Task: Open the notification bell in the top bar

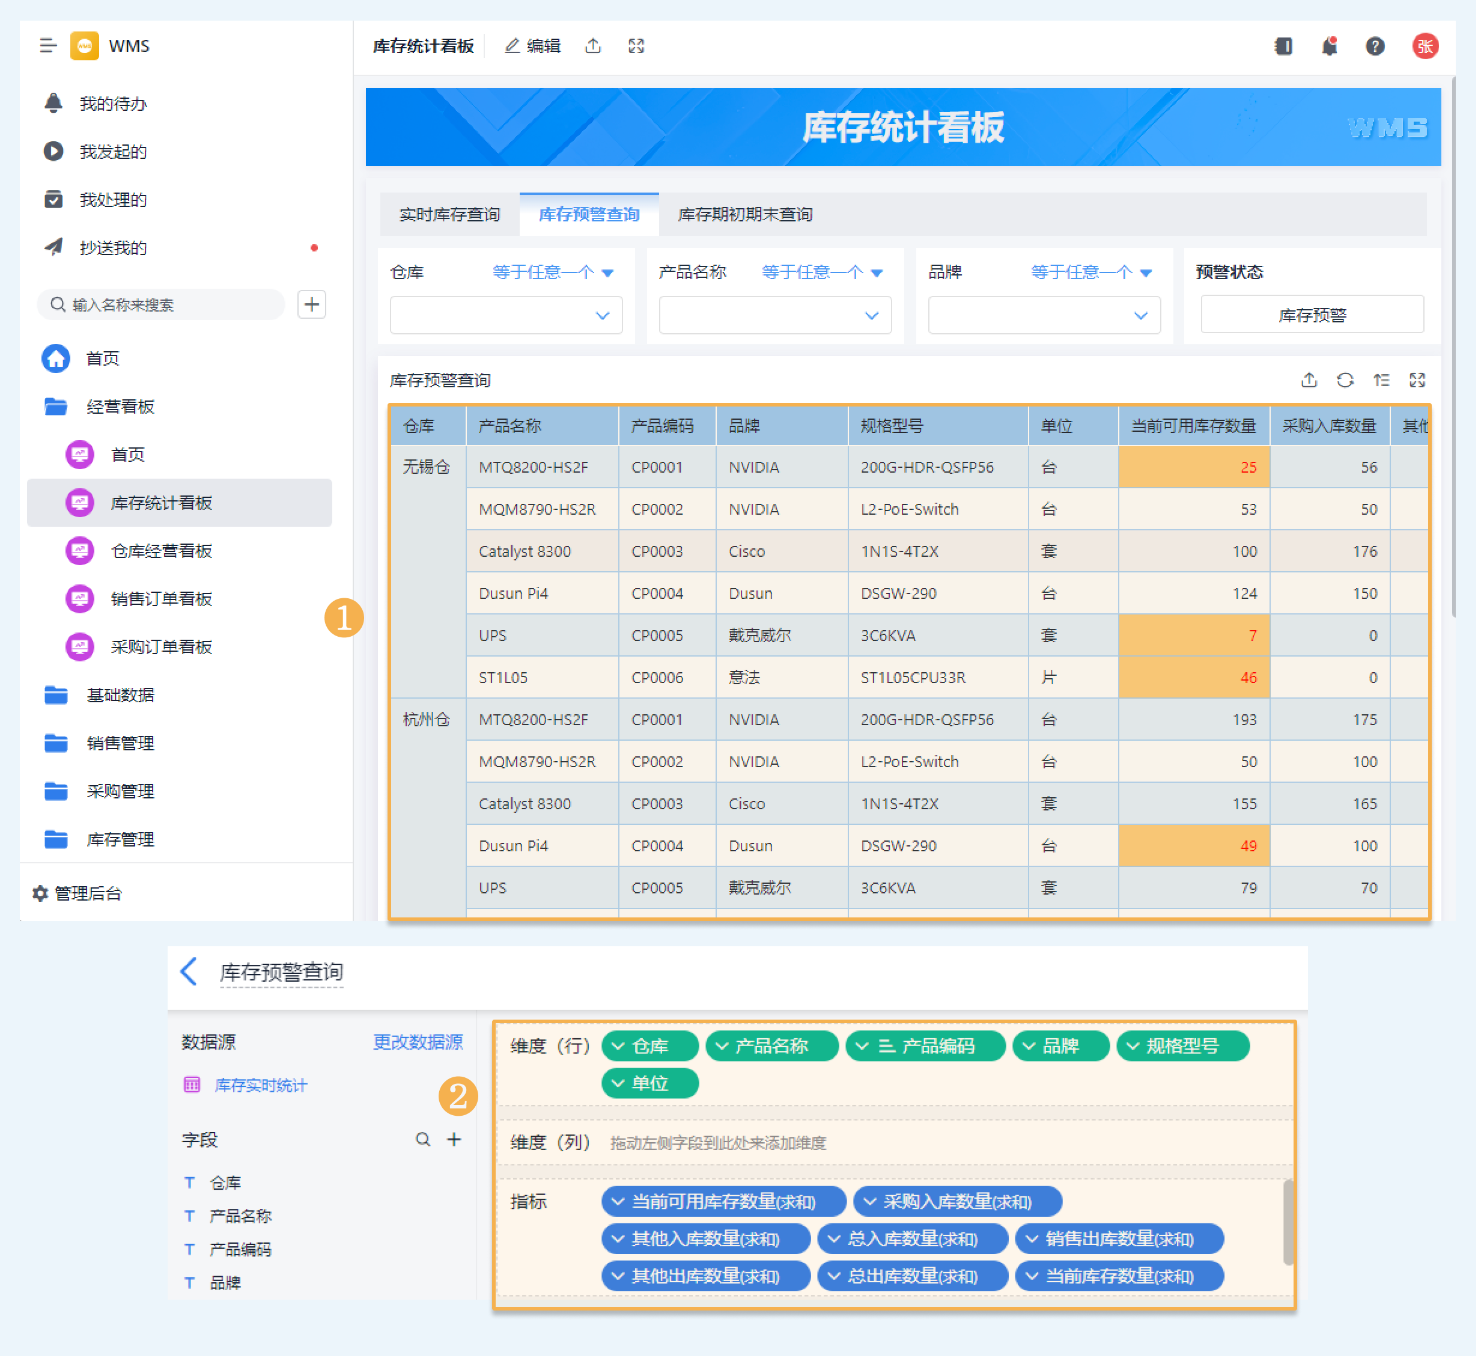Action: coord(1329,46)
